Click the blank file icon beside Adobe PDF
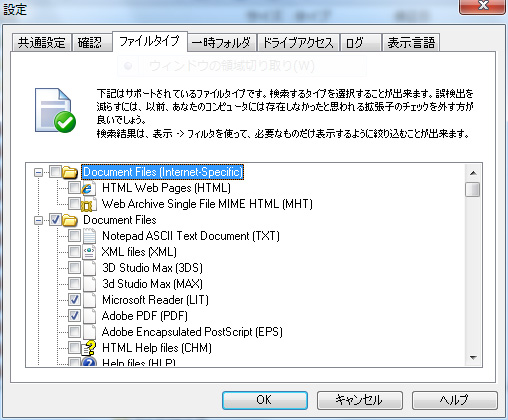 point(89,316)
